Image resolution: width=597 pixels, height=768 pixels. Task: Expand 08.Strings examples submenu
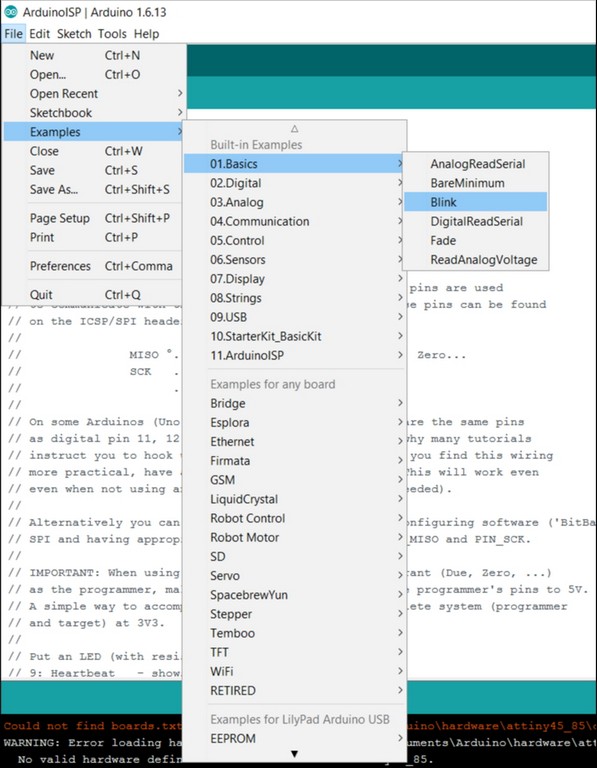294,297
